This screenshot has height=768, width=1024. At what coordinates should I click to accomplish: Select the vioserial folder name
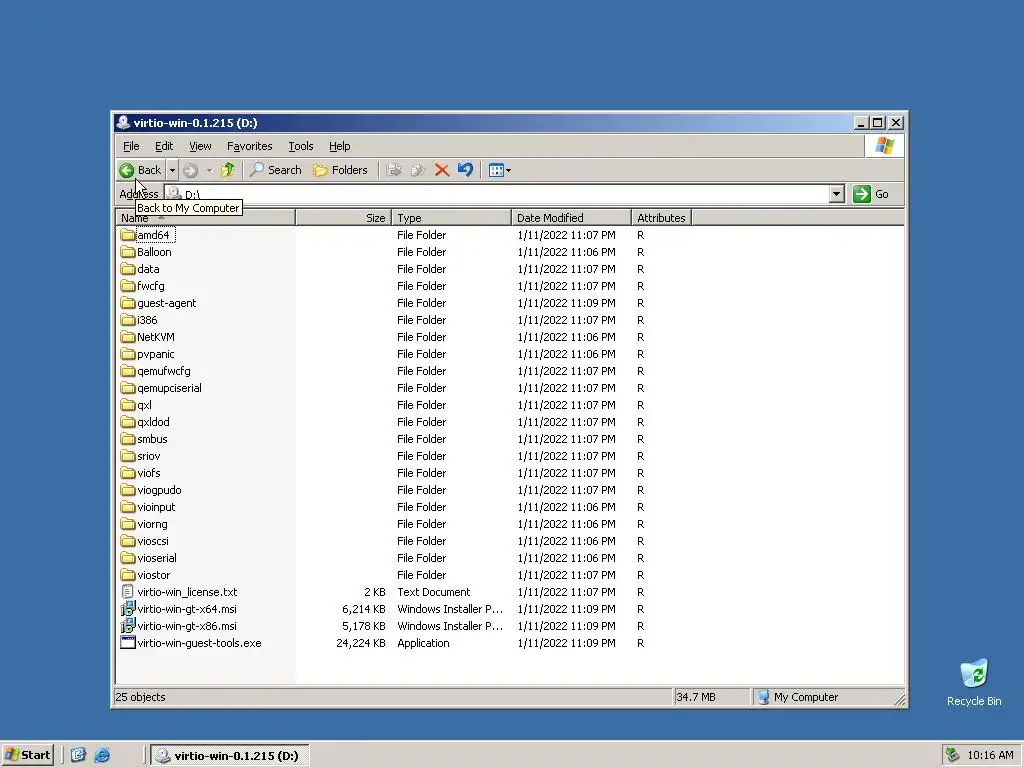pyautogui.click(x=157, y=558)
